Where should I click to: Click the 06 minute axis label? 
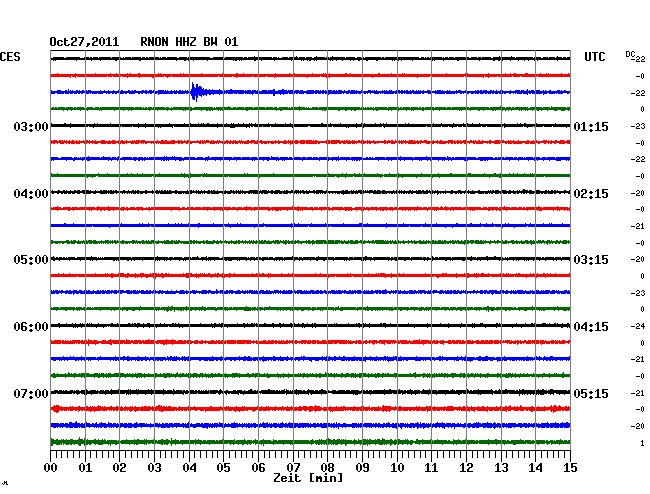point(258,468)
